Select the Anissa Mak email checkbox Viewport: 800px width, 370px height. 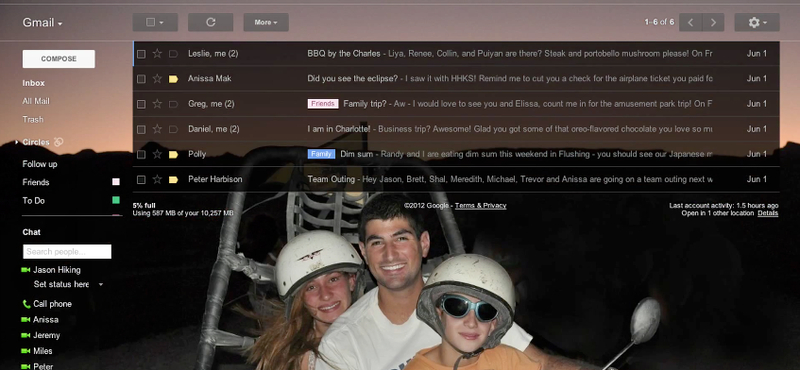pos(141,79)
